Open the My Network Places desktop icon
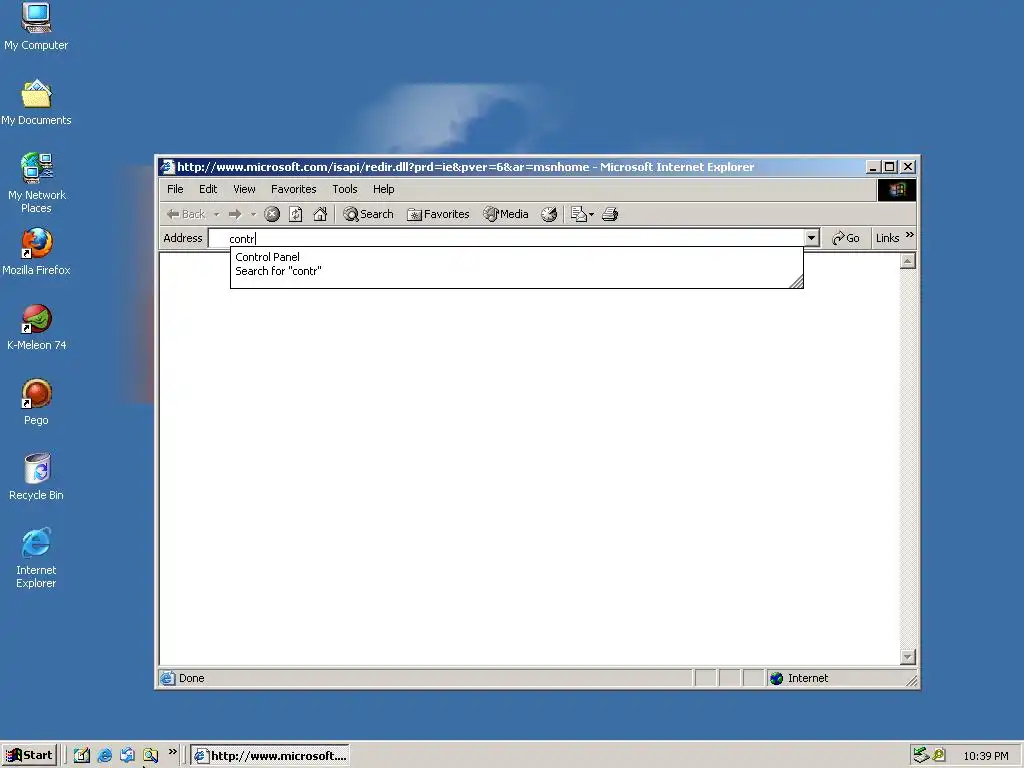Screen dimensions: 1024x768 pos(36,183)
